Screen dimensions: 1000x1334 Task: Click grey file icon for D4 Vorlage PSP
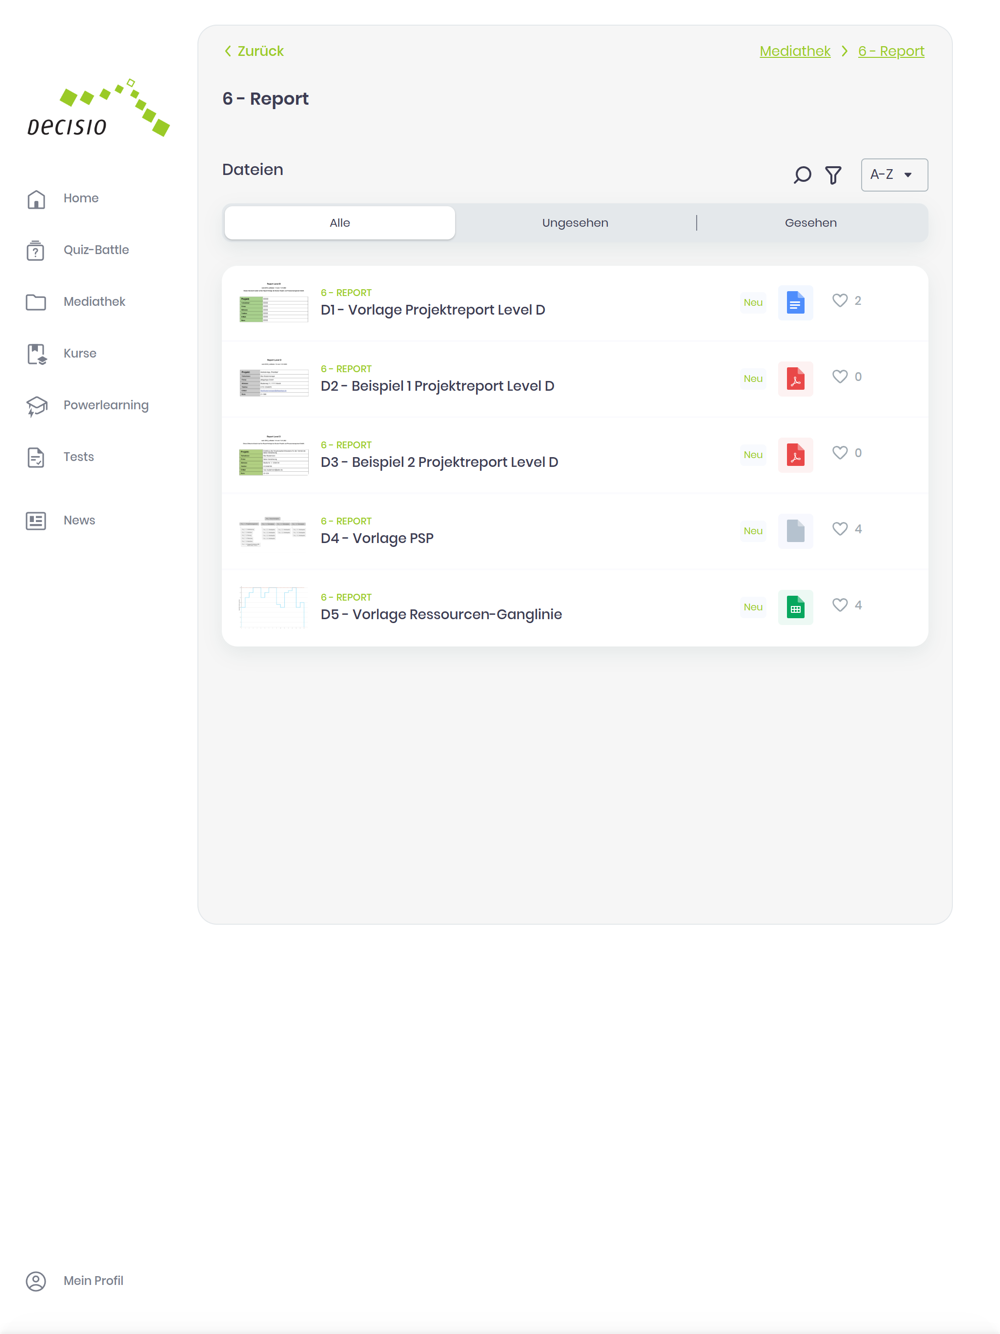point(795,531)
